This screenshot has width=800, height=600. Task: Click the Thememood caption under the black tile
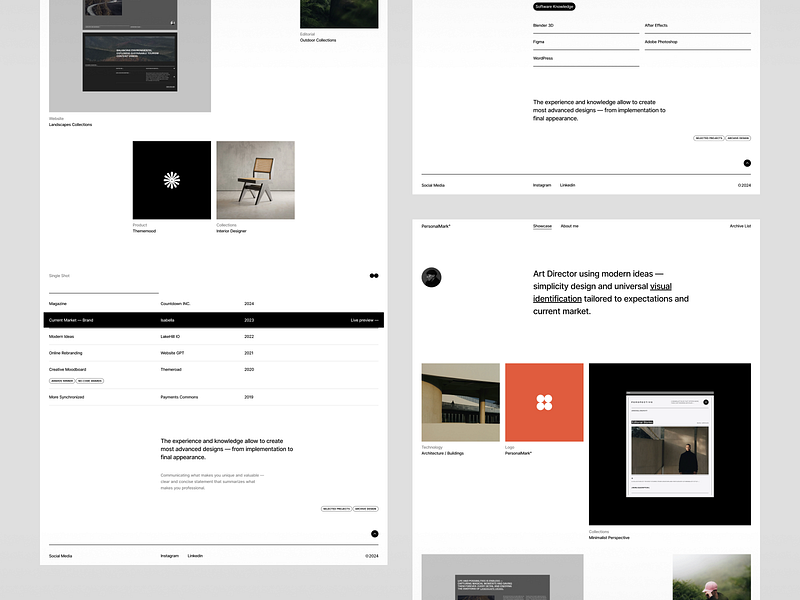[144, 231]
